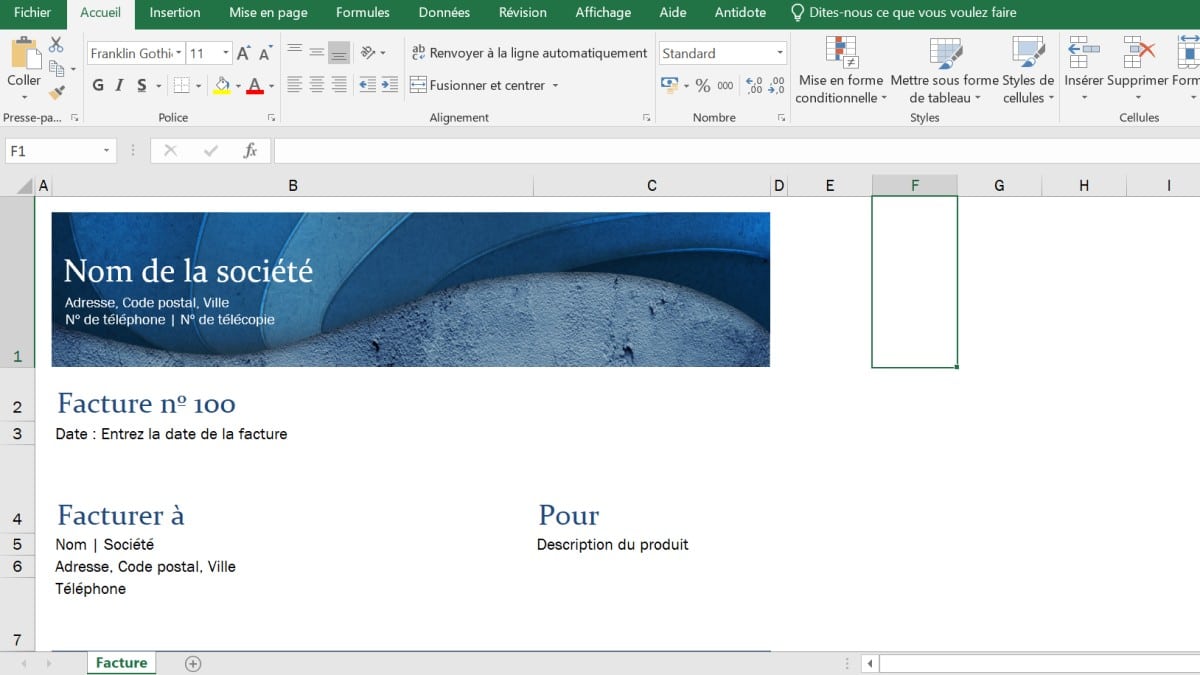Viewport: 1200px width, 675px height.
Task: Click the Cut scissors icon
Action: 56,45
